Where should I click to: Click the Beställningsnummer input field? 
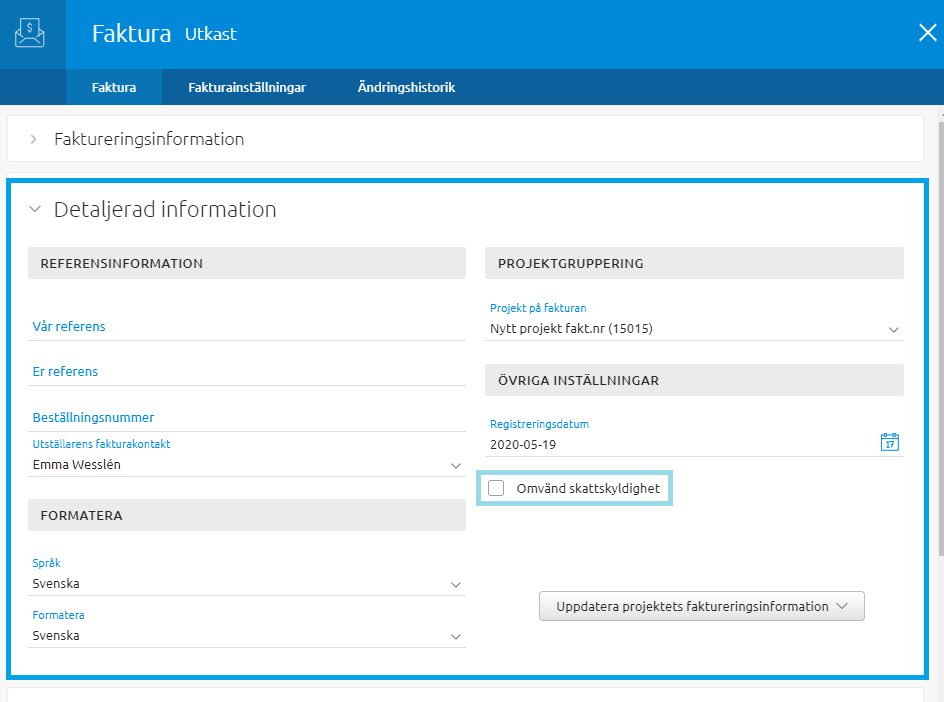pos(246,417)
